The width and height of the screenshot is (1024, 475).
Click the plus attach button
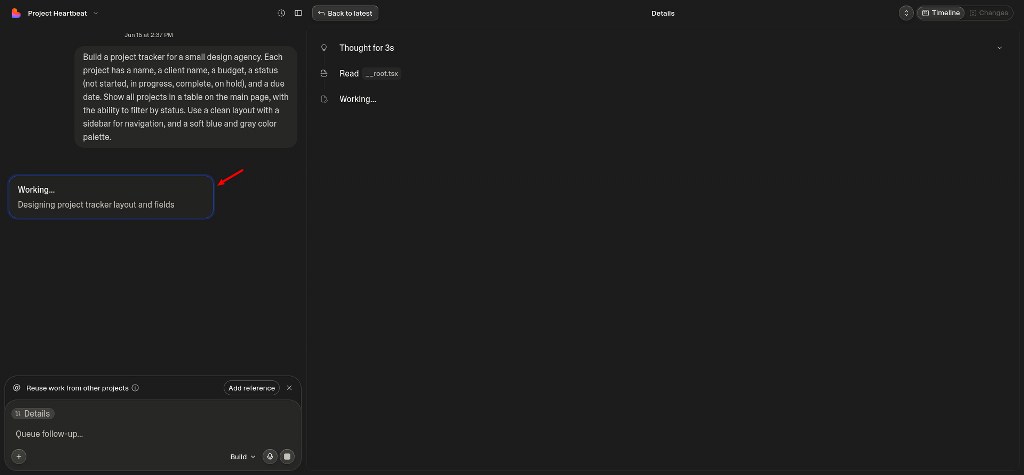coord(19,457)
